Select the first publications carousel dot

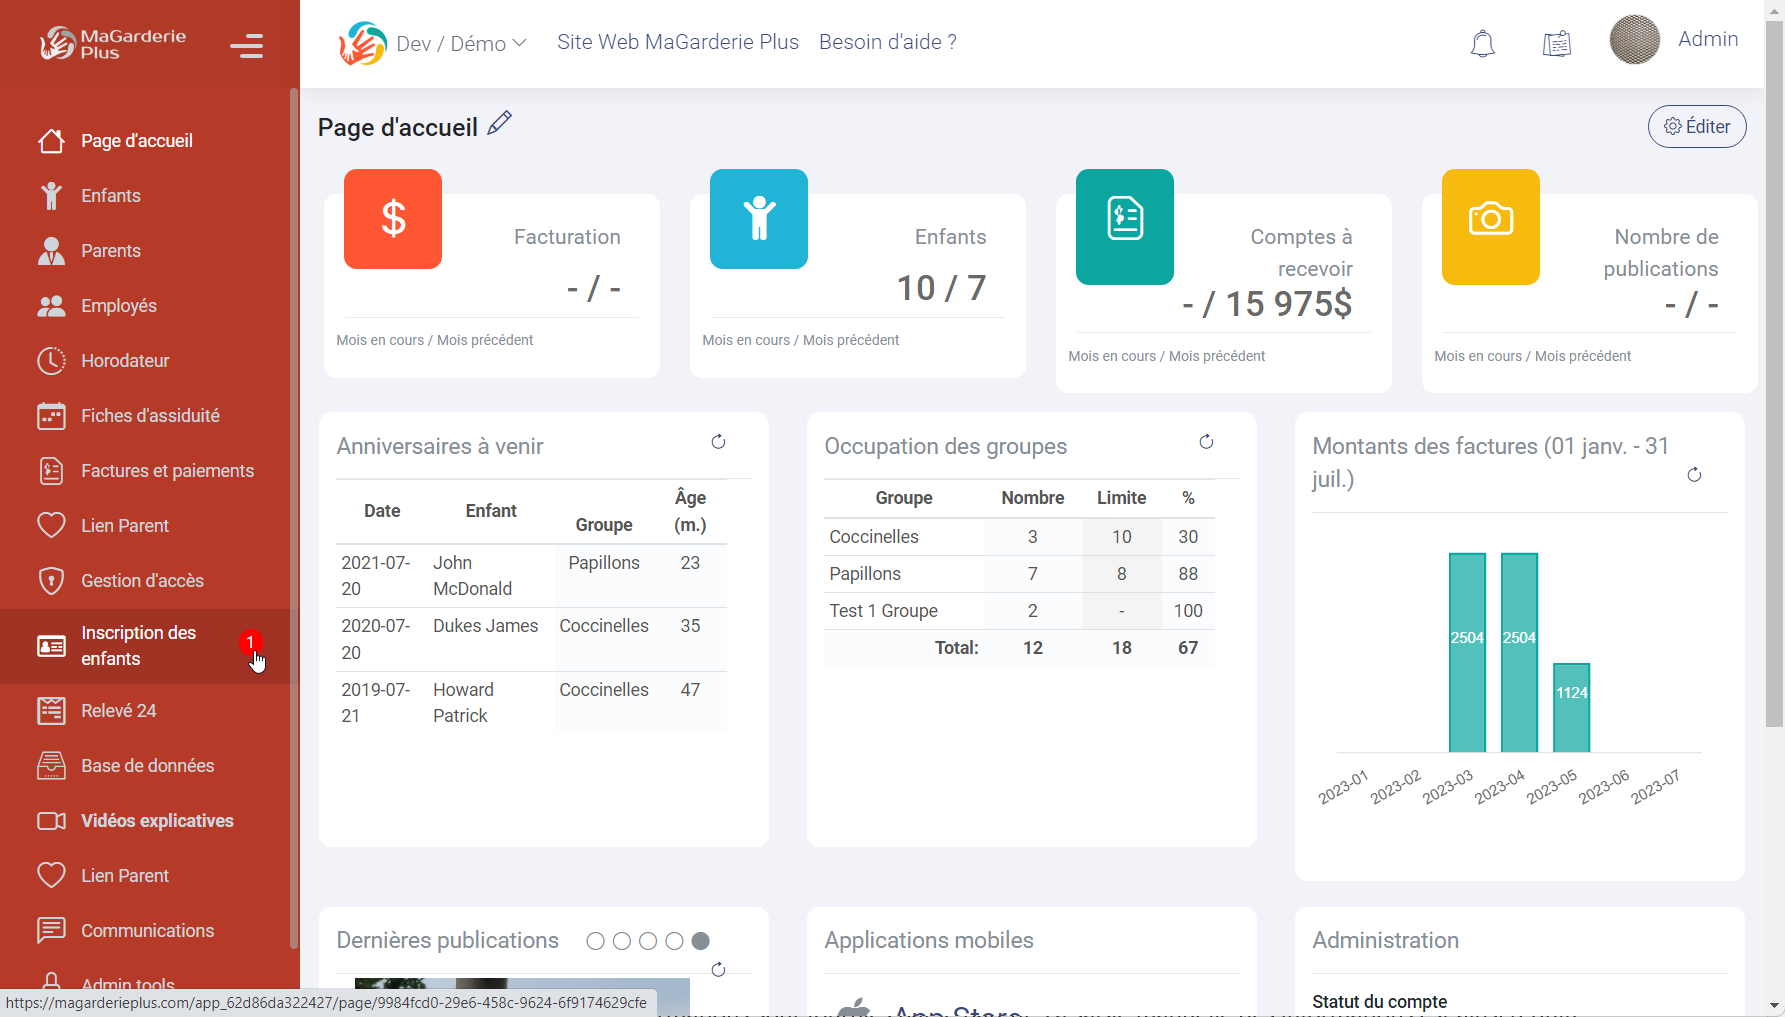[x=596, y=941]
